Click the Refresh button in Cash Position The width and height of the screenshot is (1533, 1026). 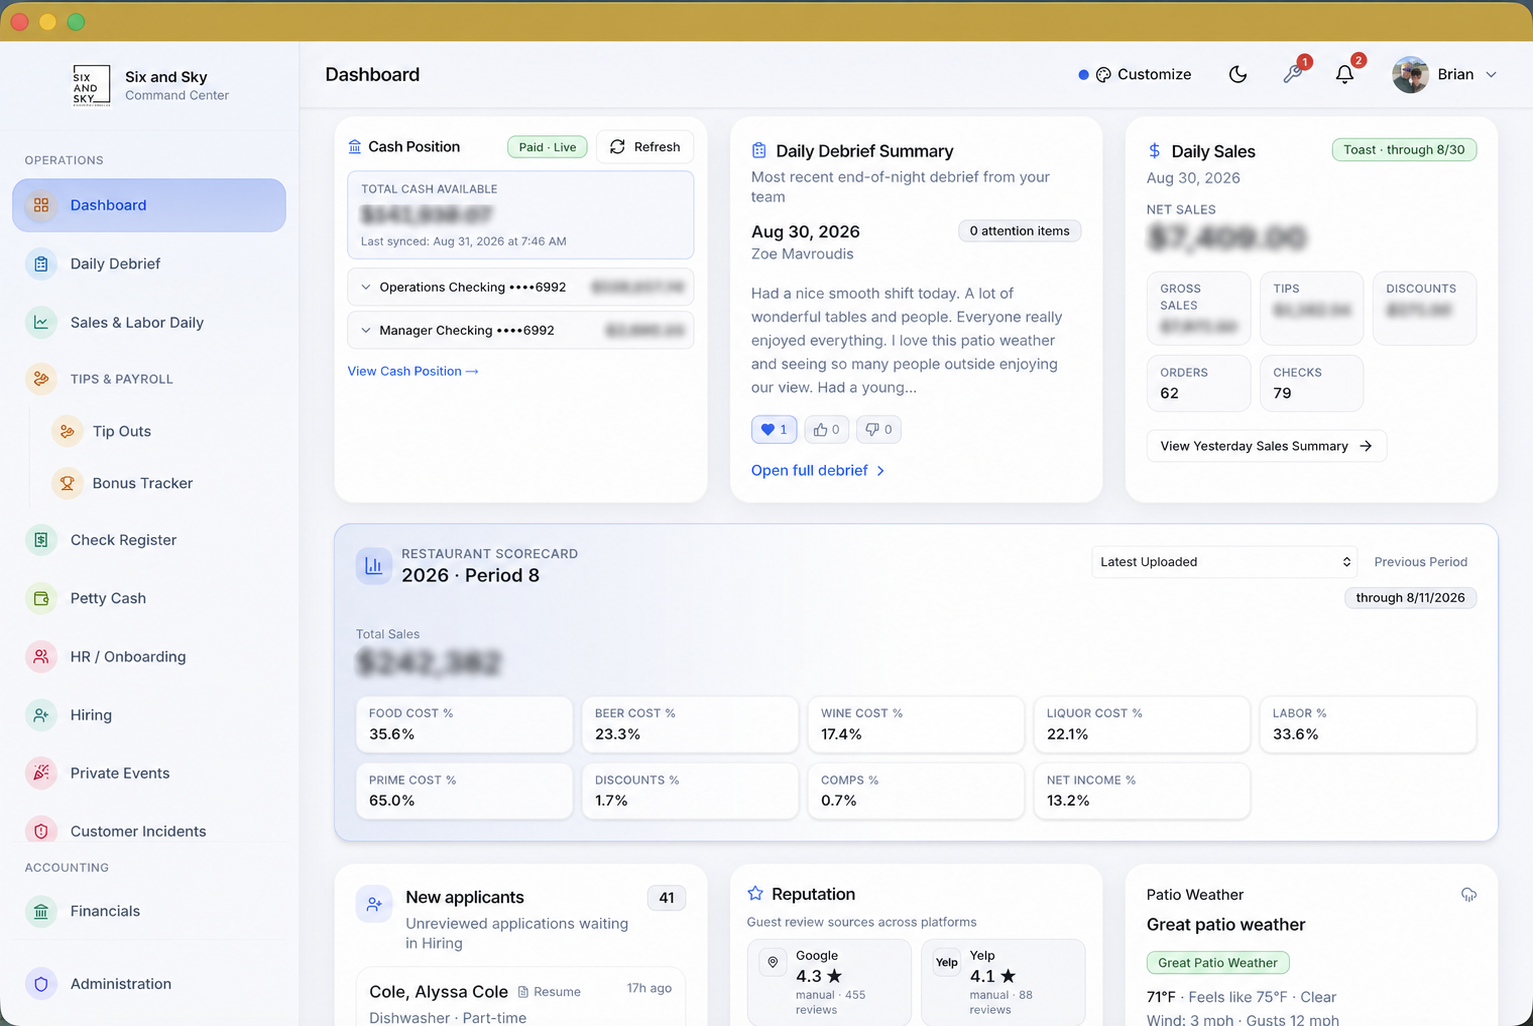(645, 147)
